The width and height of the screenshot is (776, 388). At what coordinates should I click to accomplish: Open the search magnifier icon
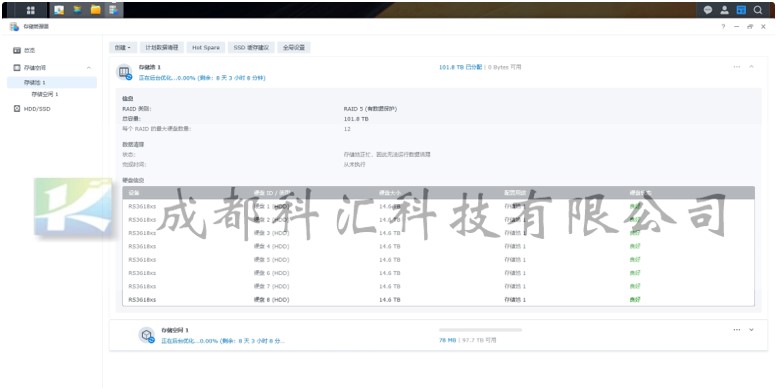pos(758,10)
